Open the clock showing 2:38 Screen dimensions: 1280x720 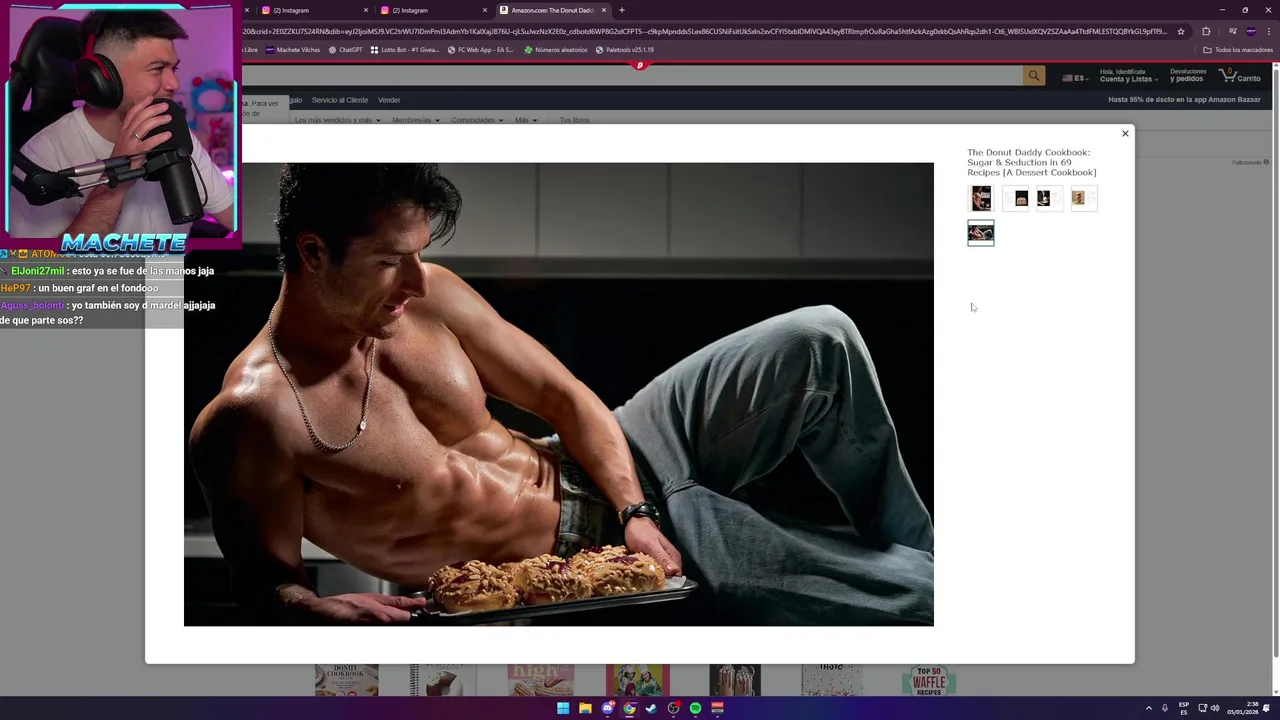tap(1244, 708)
